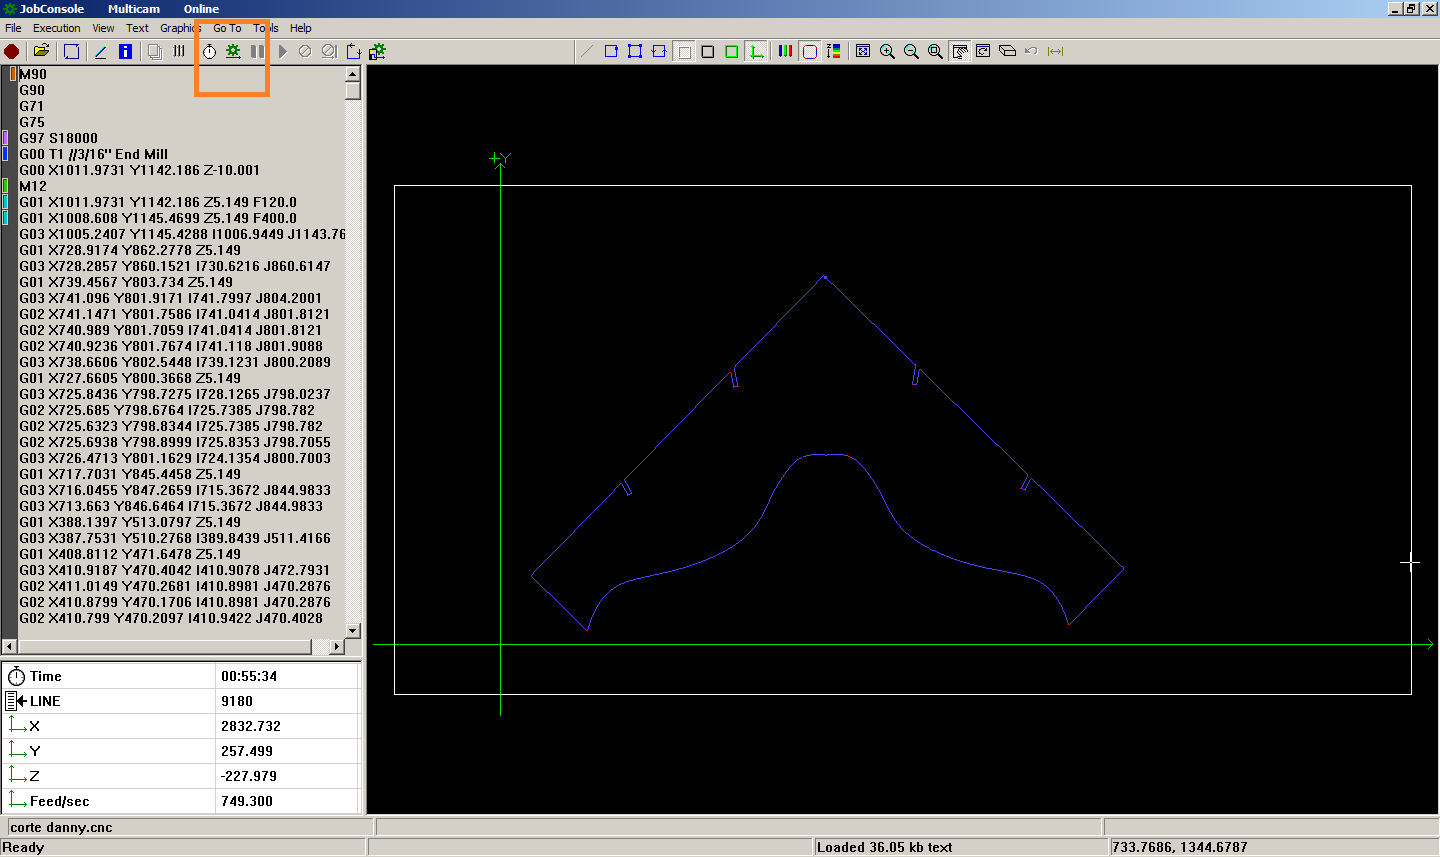The image size is (1440, 857).
Task: Click the code list scroll up arrow
Action: [352, 74]
